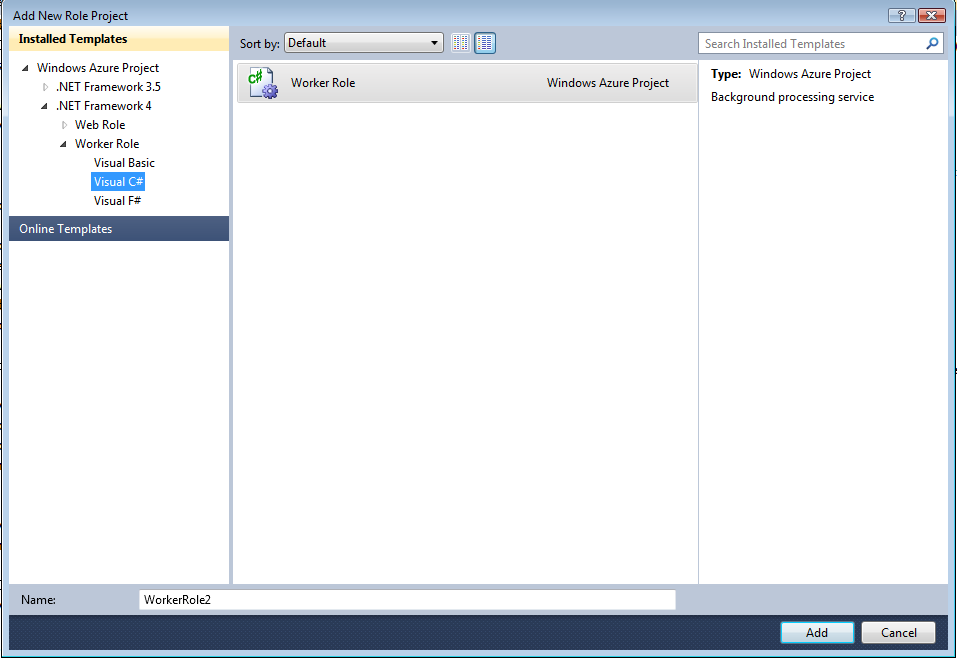957x658 pixels.
Task: Select Visual Basic under Worker Role
Action: [x=124, y=163]
